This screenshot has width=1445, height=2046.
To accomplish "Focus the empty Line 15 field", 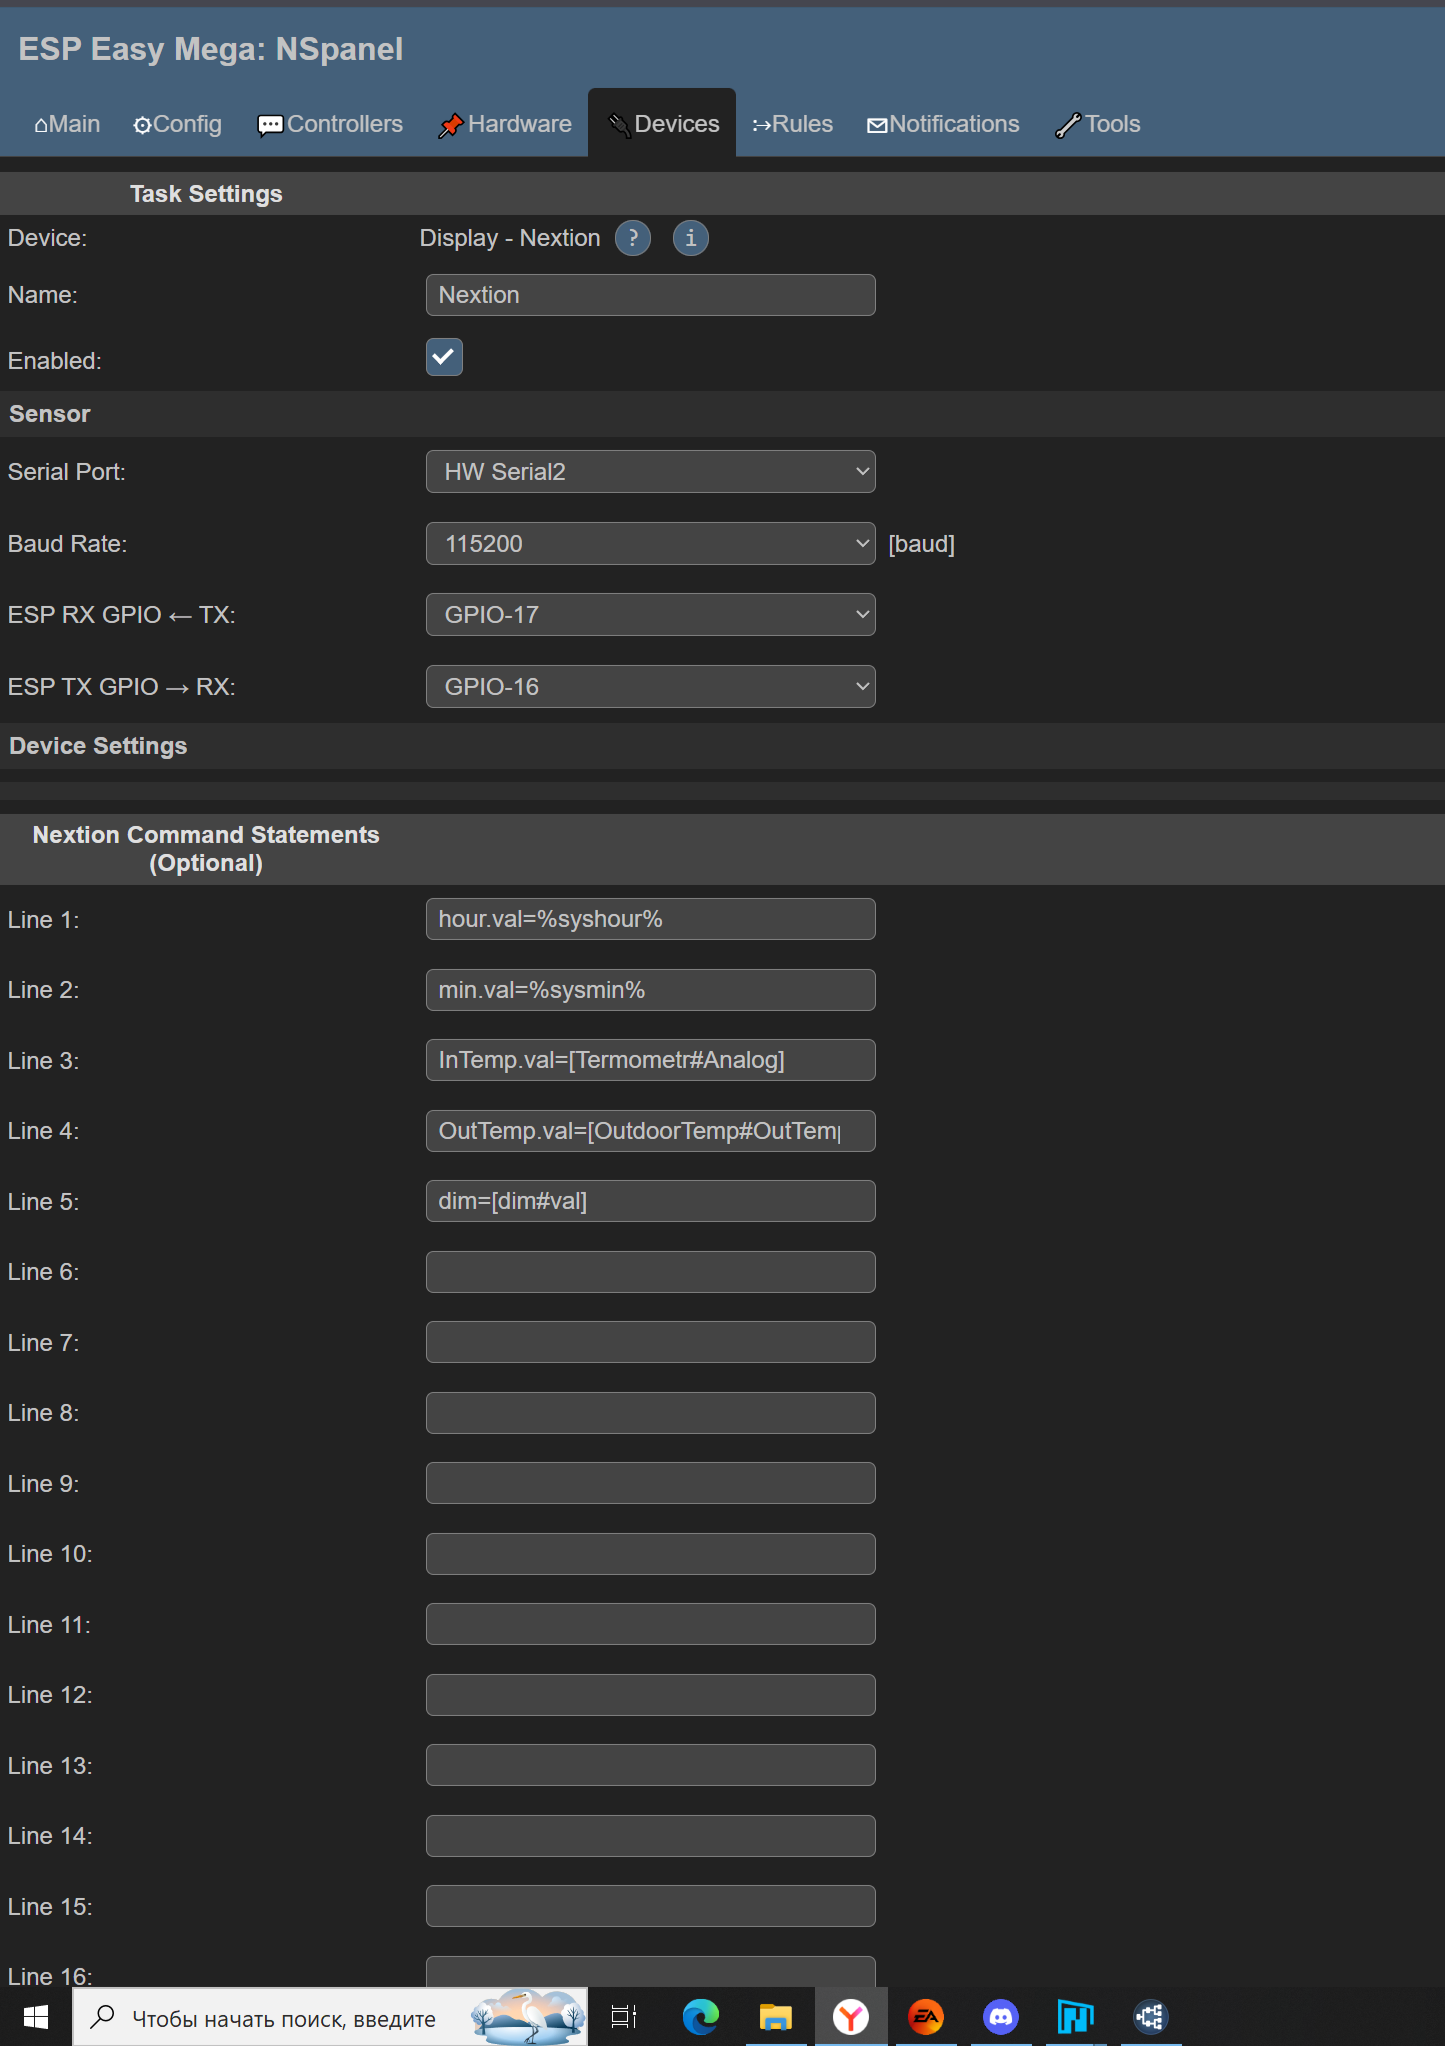I will coord(650,1906).
